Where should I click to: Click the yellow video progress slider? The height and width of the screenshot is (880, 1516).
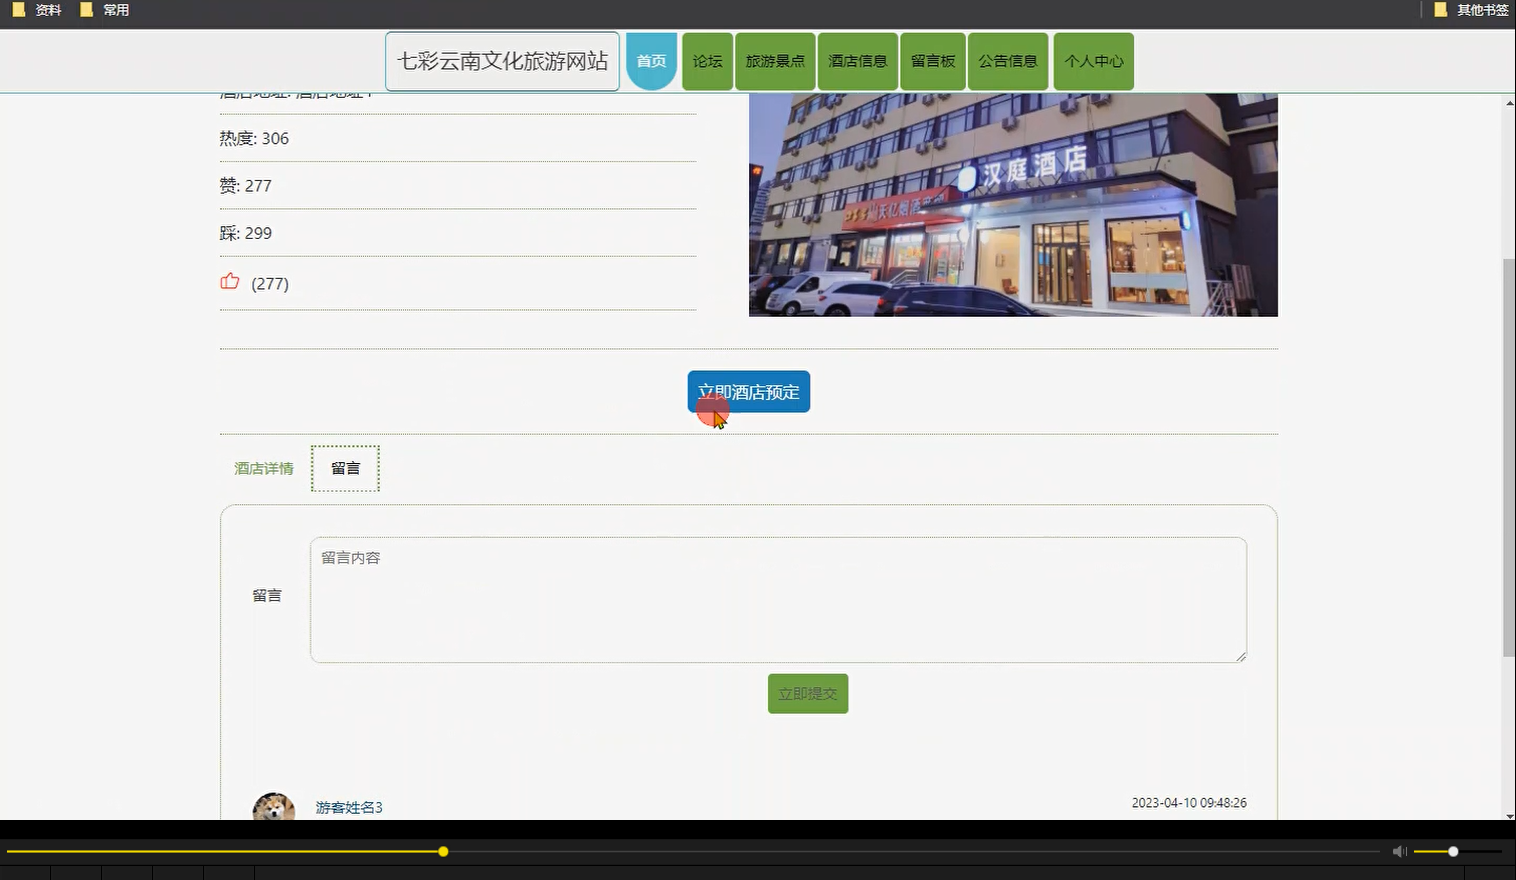tap(443, 851)
